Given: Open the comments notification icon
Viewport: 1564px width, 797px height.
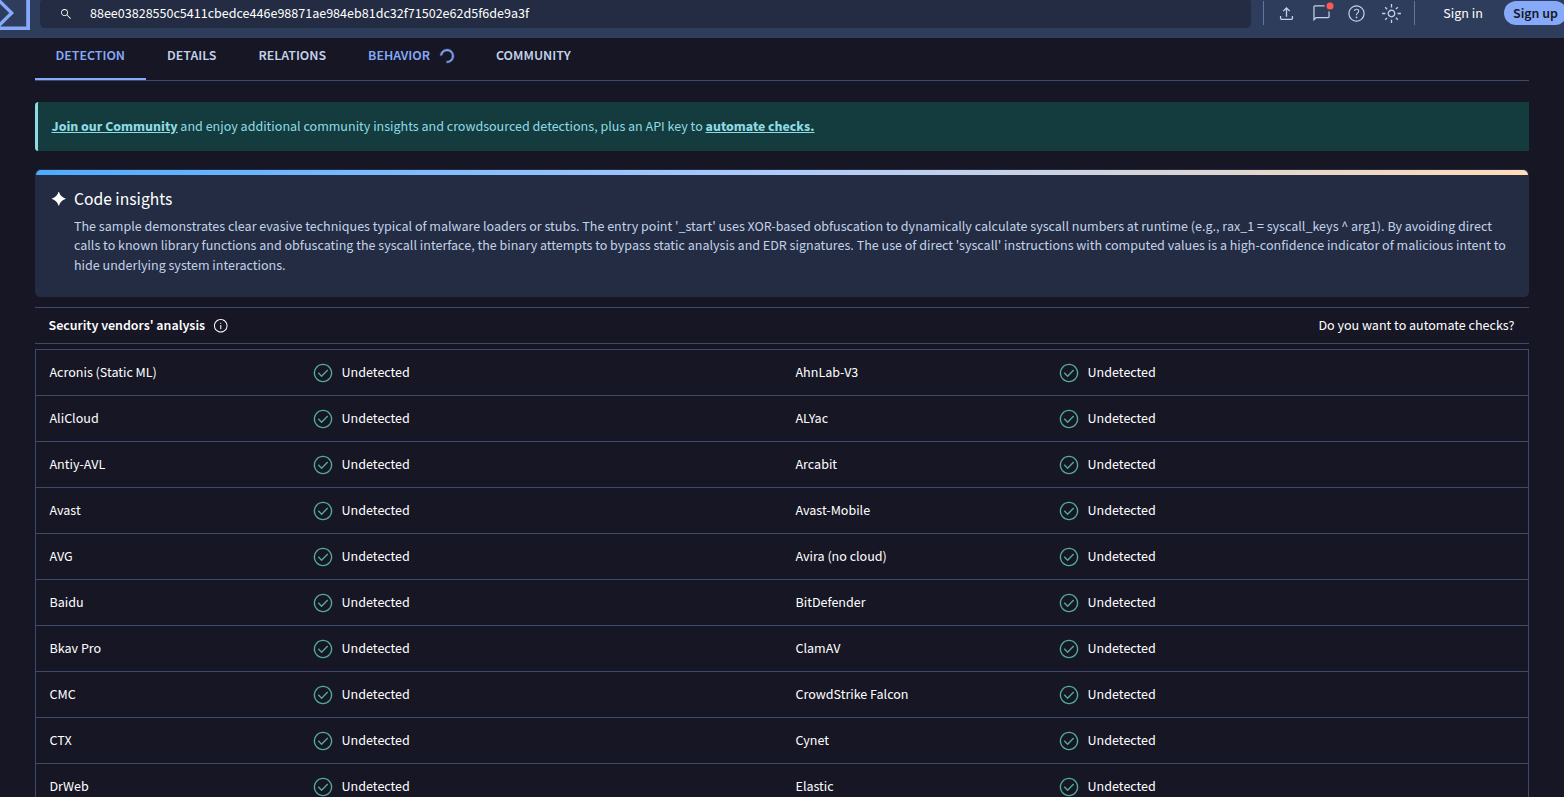Looking at the screenshot, I should pyautogui.click(x=1321, y=14).
